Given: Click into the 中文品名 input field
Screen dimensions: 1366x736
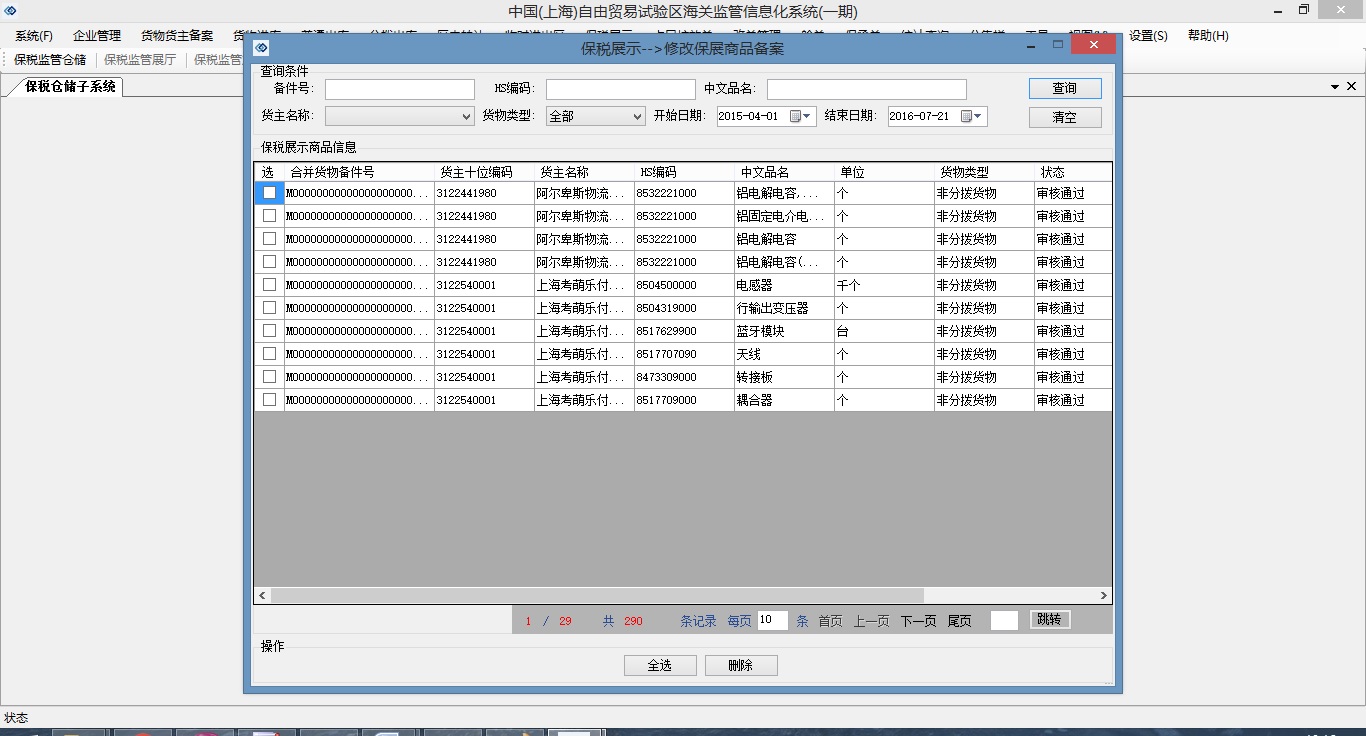Looking at the screenshot, I should pyautogui.click(x=866, y=90).
